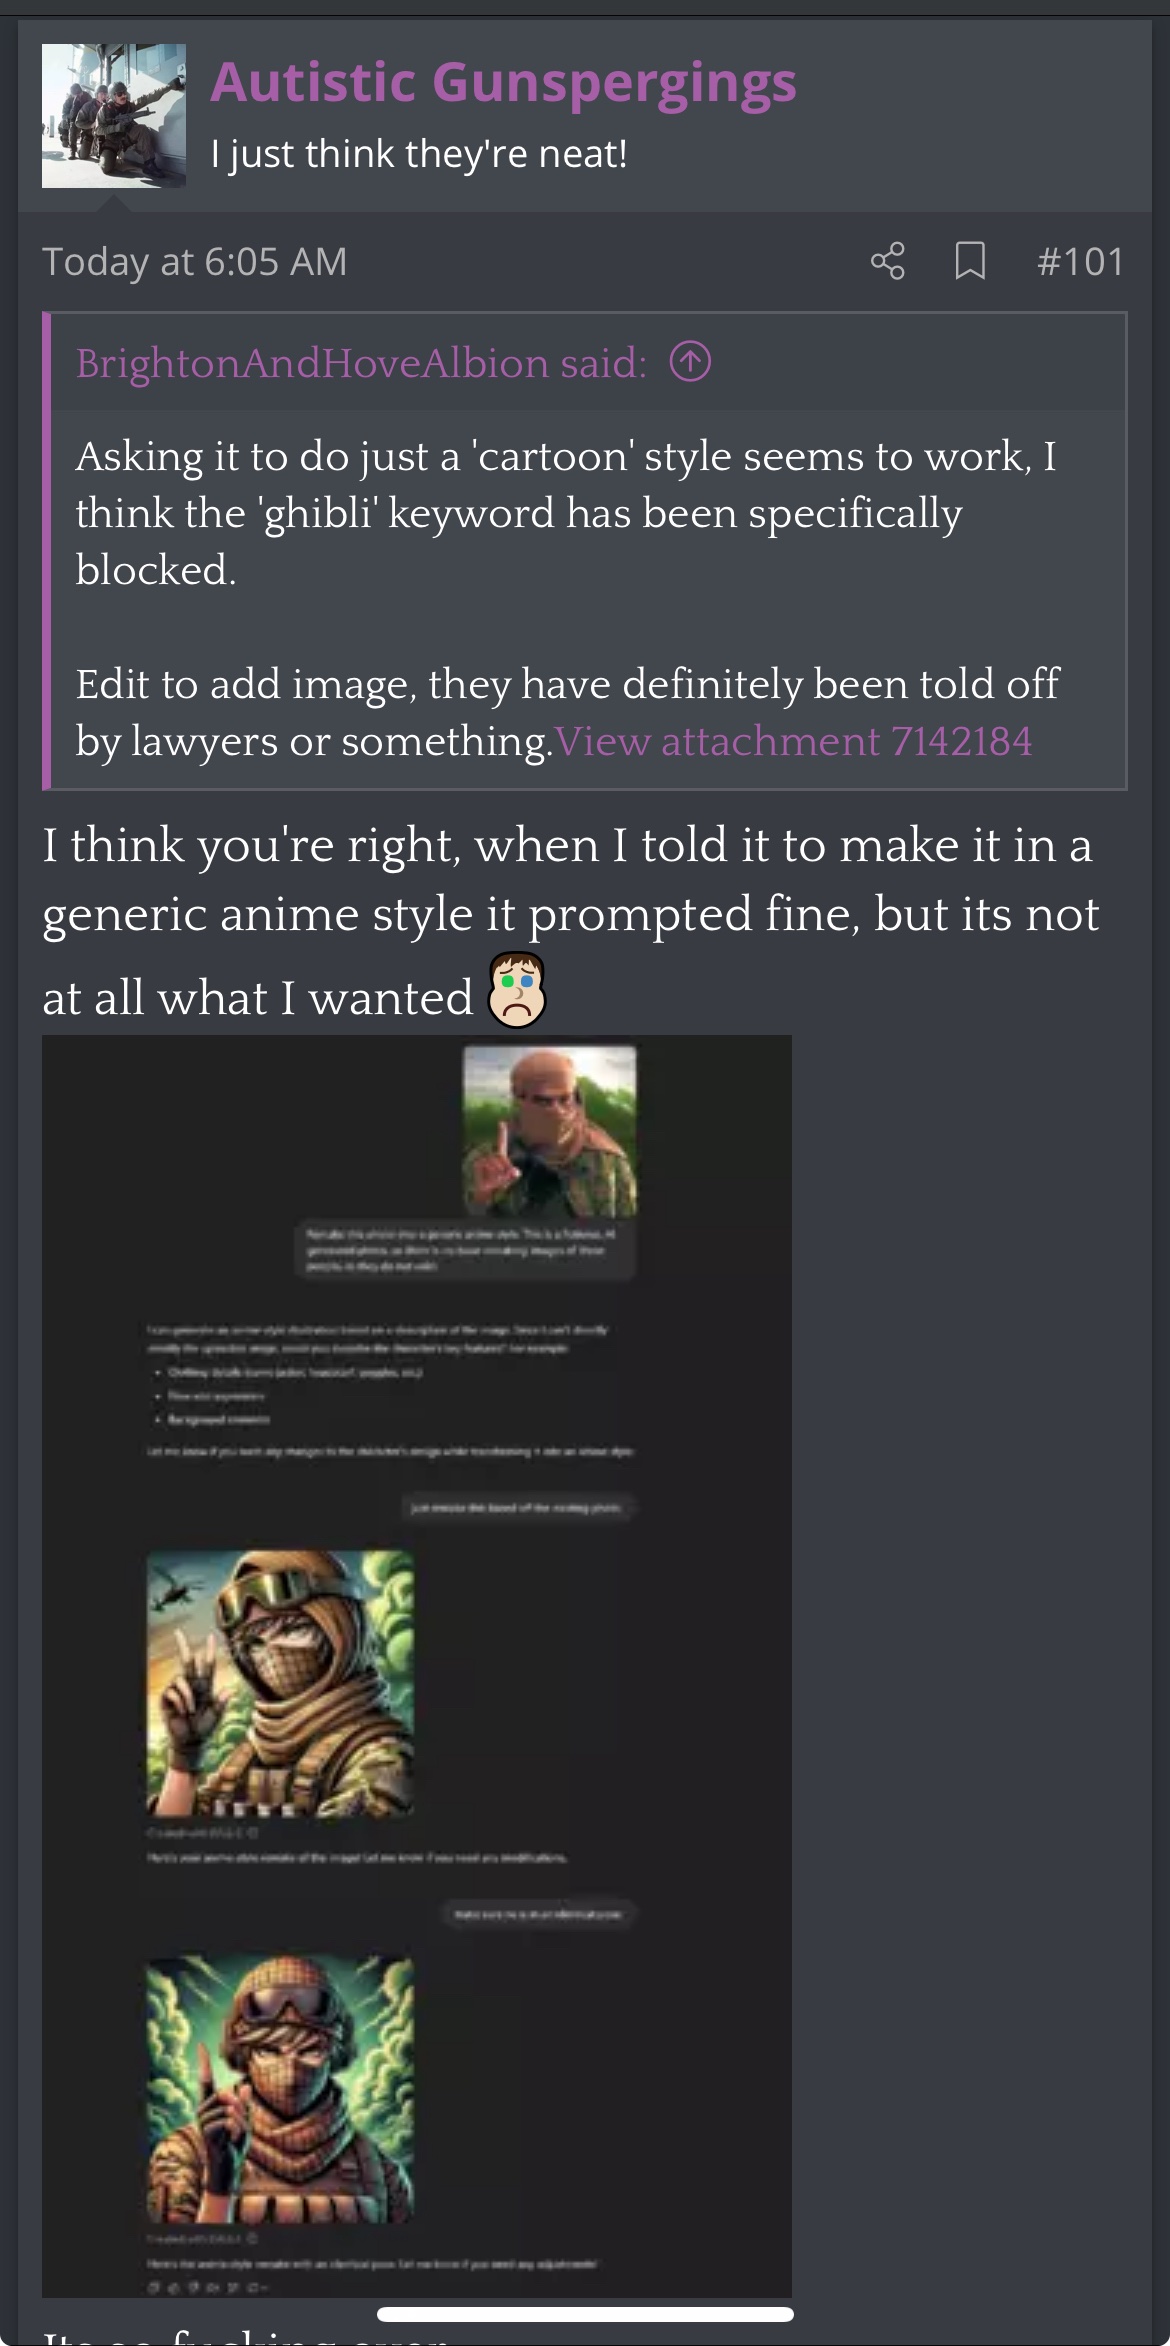Click the first anime soldier image
Screen dimensions: 1170x2346
pos(280,1683)
